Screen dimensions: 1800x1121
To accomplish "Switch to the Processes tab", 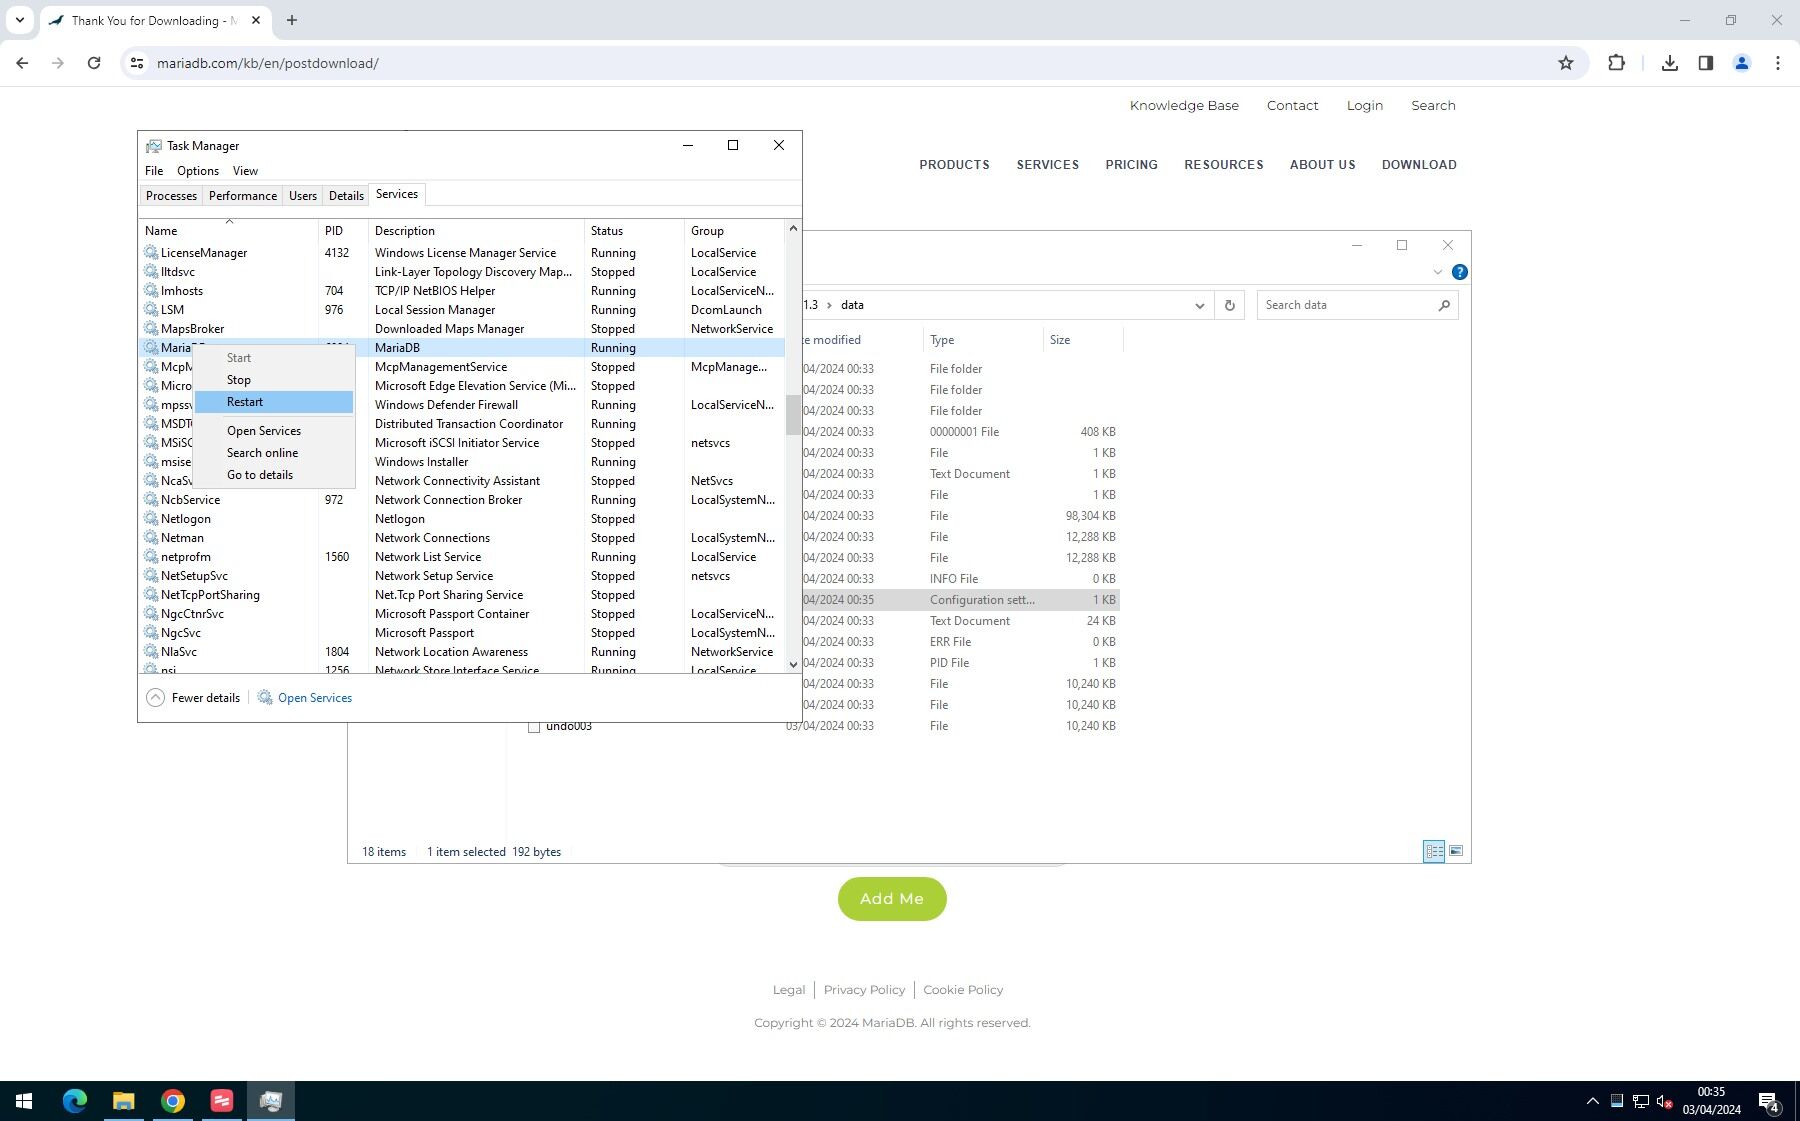I will click(x=171, y=196).
